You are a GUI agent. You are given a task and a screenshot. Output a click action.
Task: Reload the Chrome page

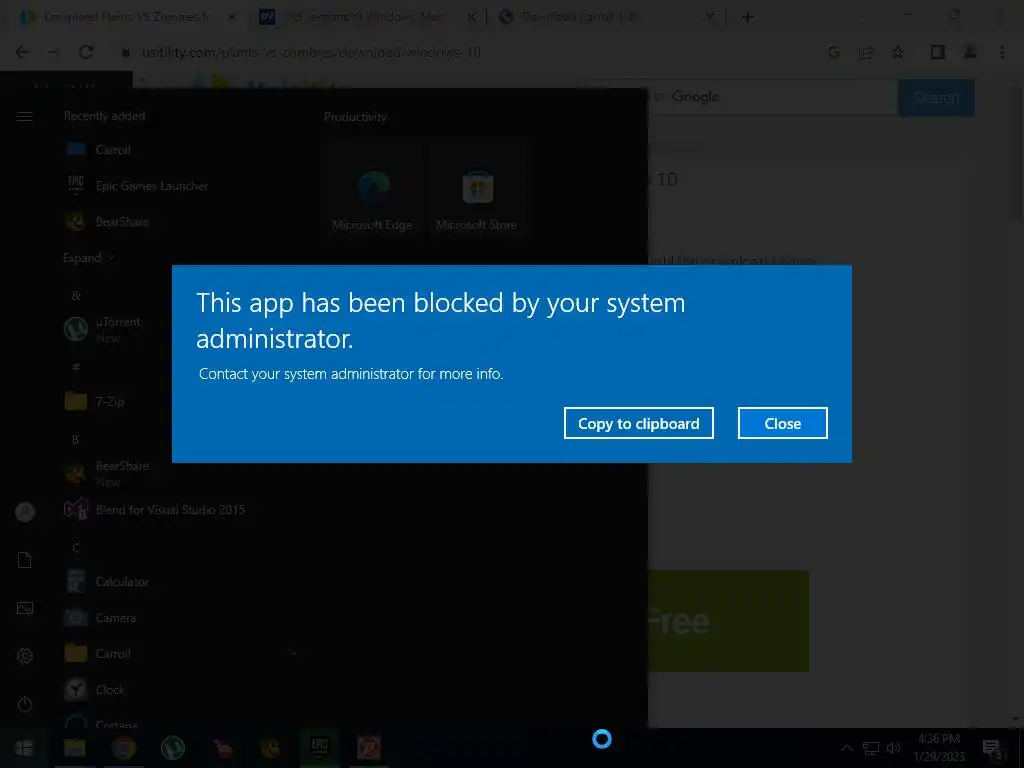(x=86, y=52)
